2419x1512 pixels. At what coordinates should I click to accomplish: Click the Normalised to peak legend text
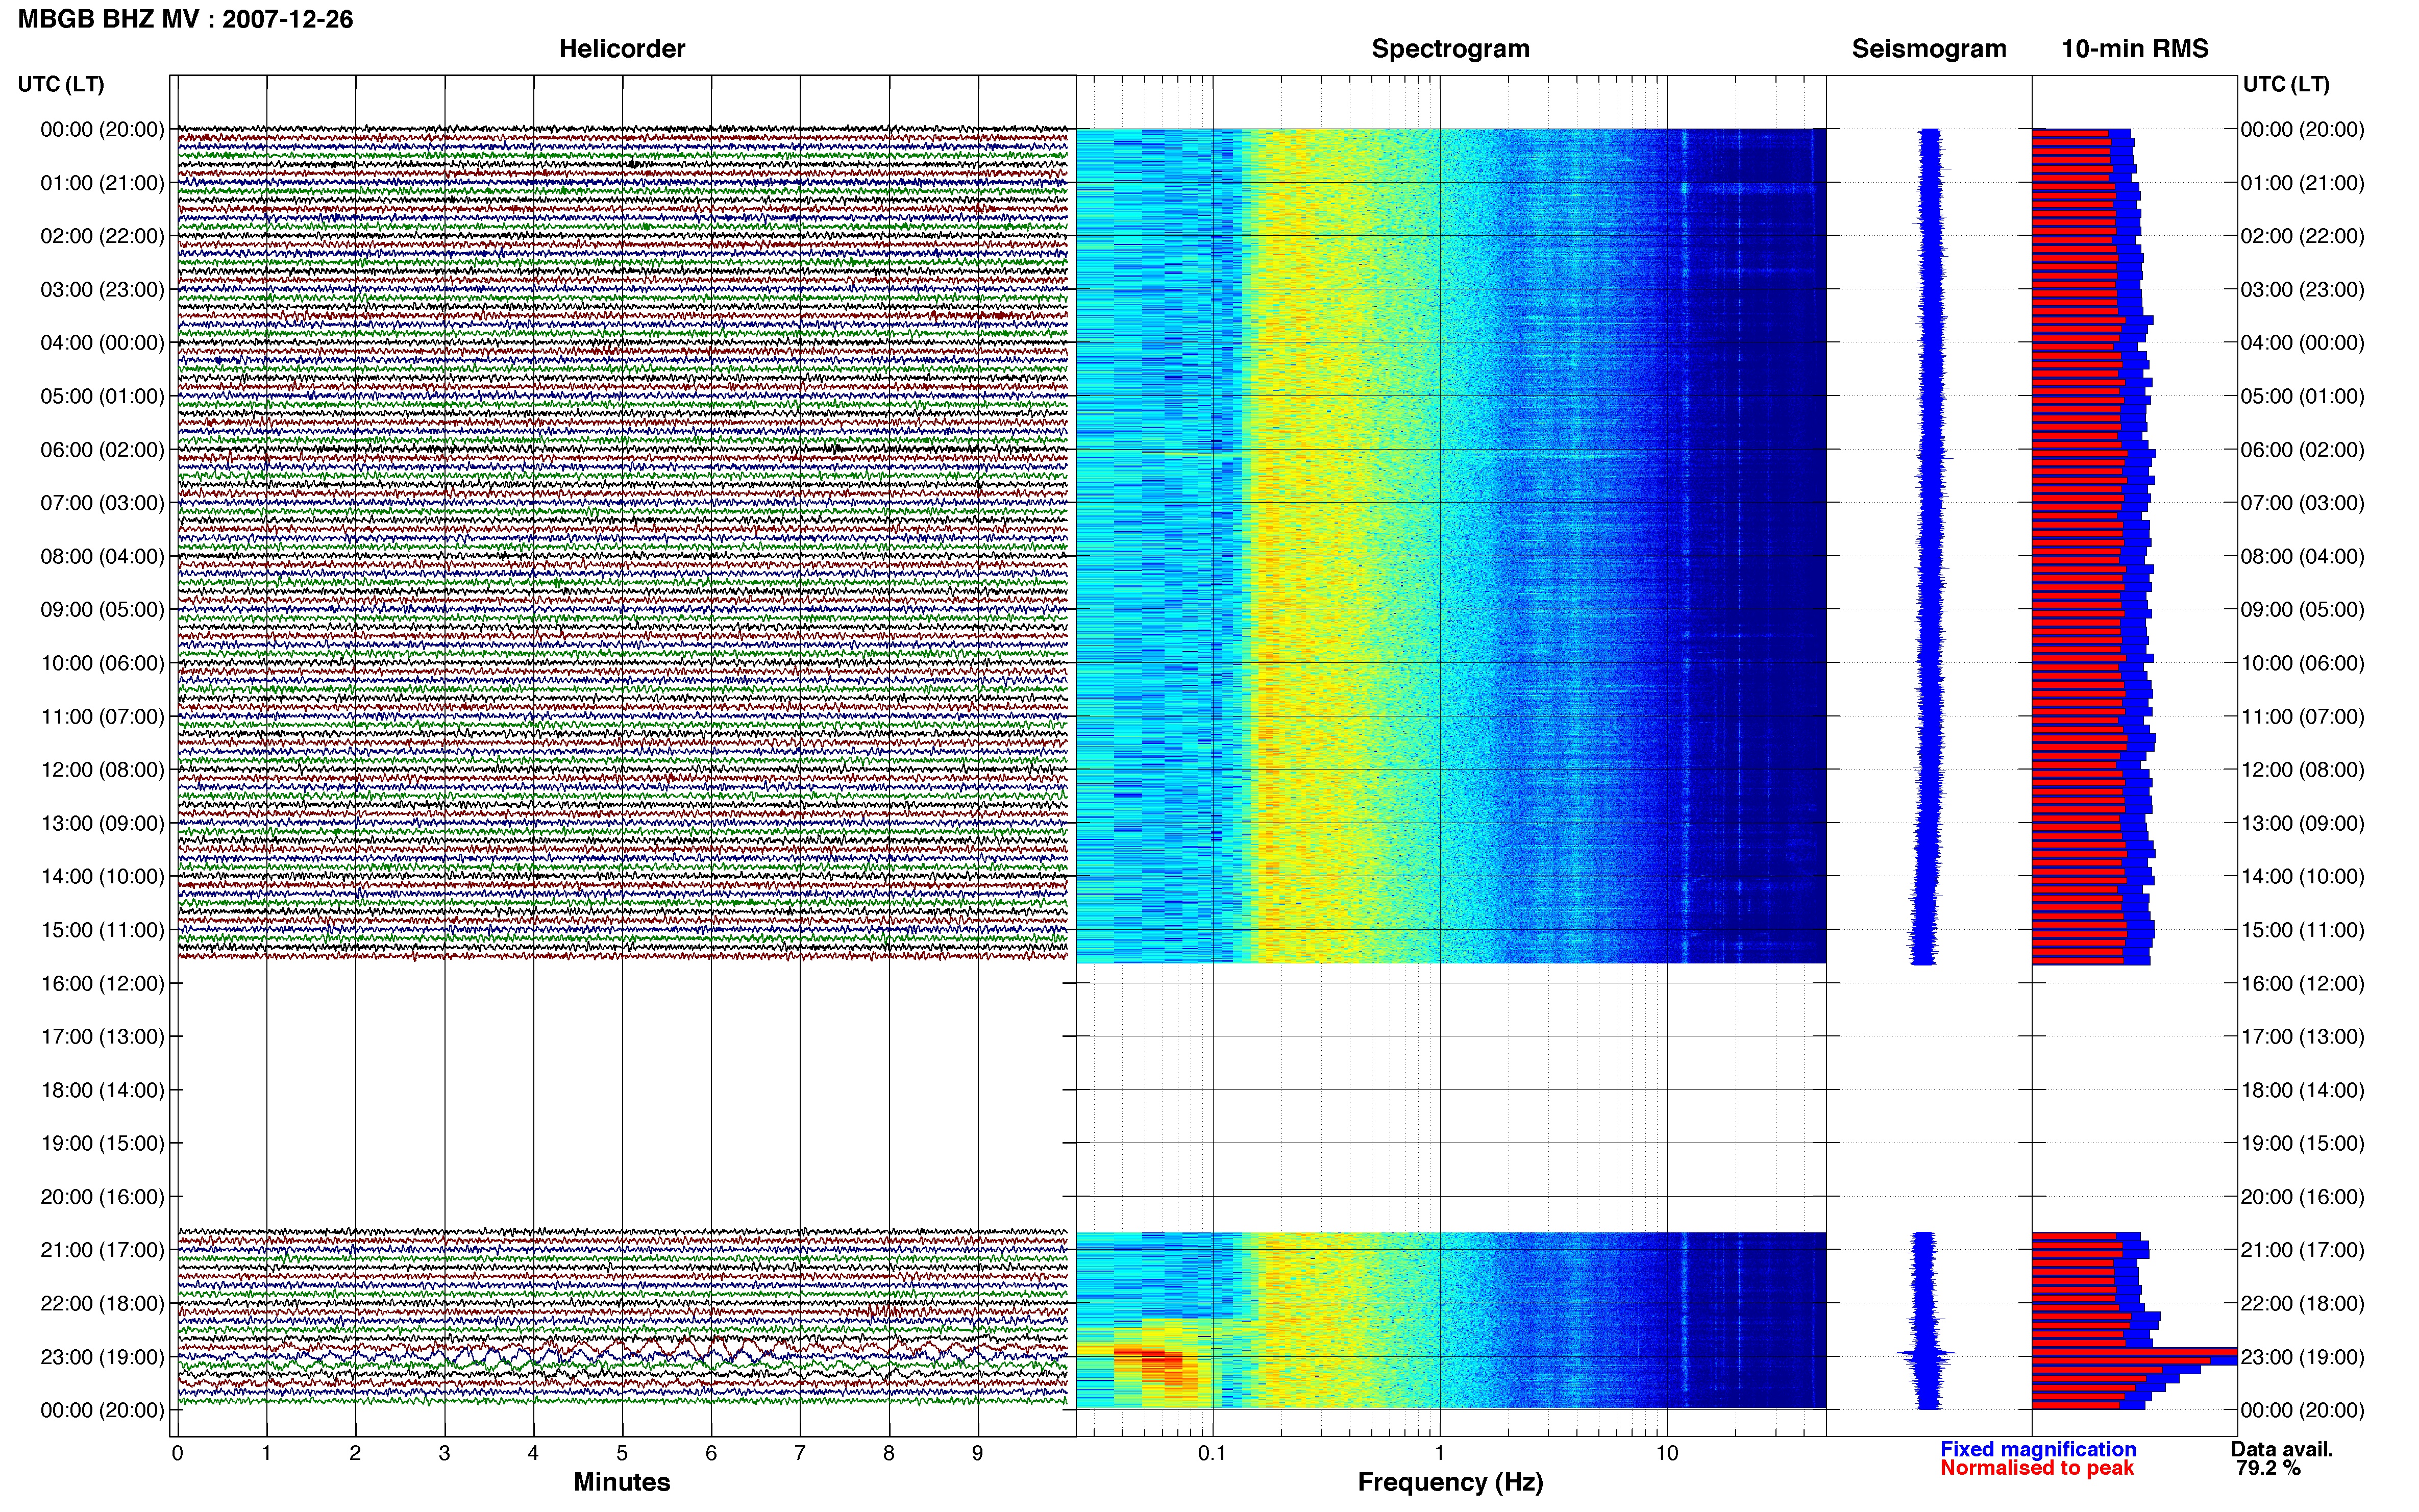point(2037,1469)
